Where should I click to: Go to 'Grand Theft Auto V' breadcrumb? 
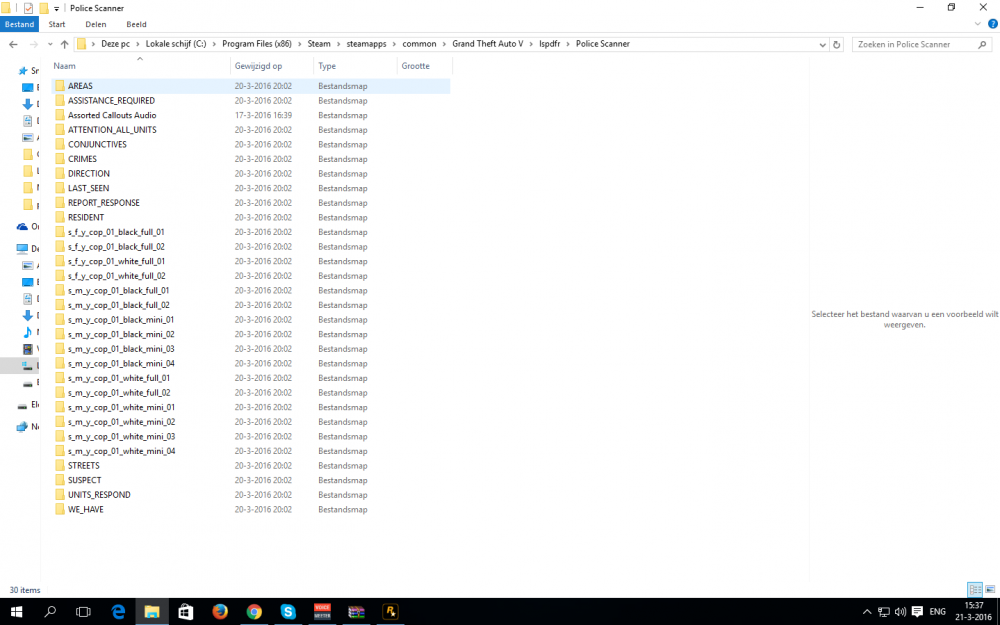(x=488, y=44)
